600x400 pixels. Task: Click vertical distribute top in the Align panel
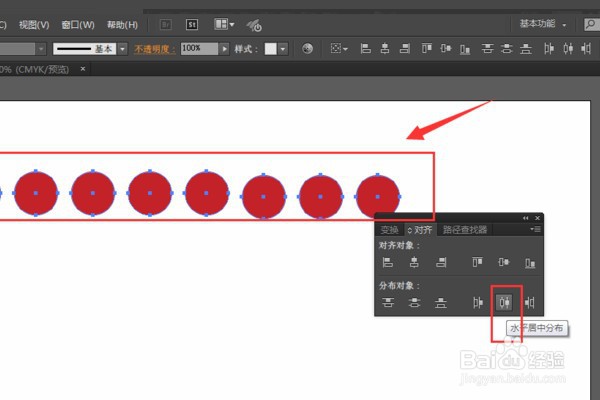click(388, 303)
